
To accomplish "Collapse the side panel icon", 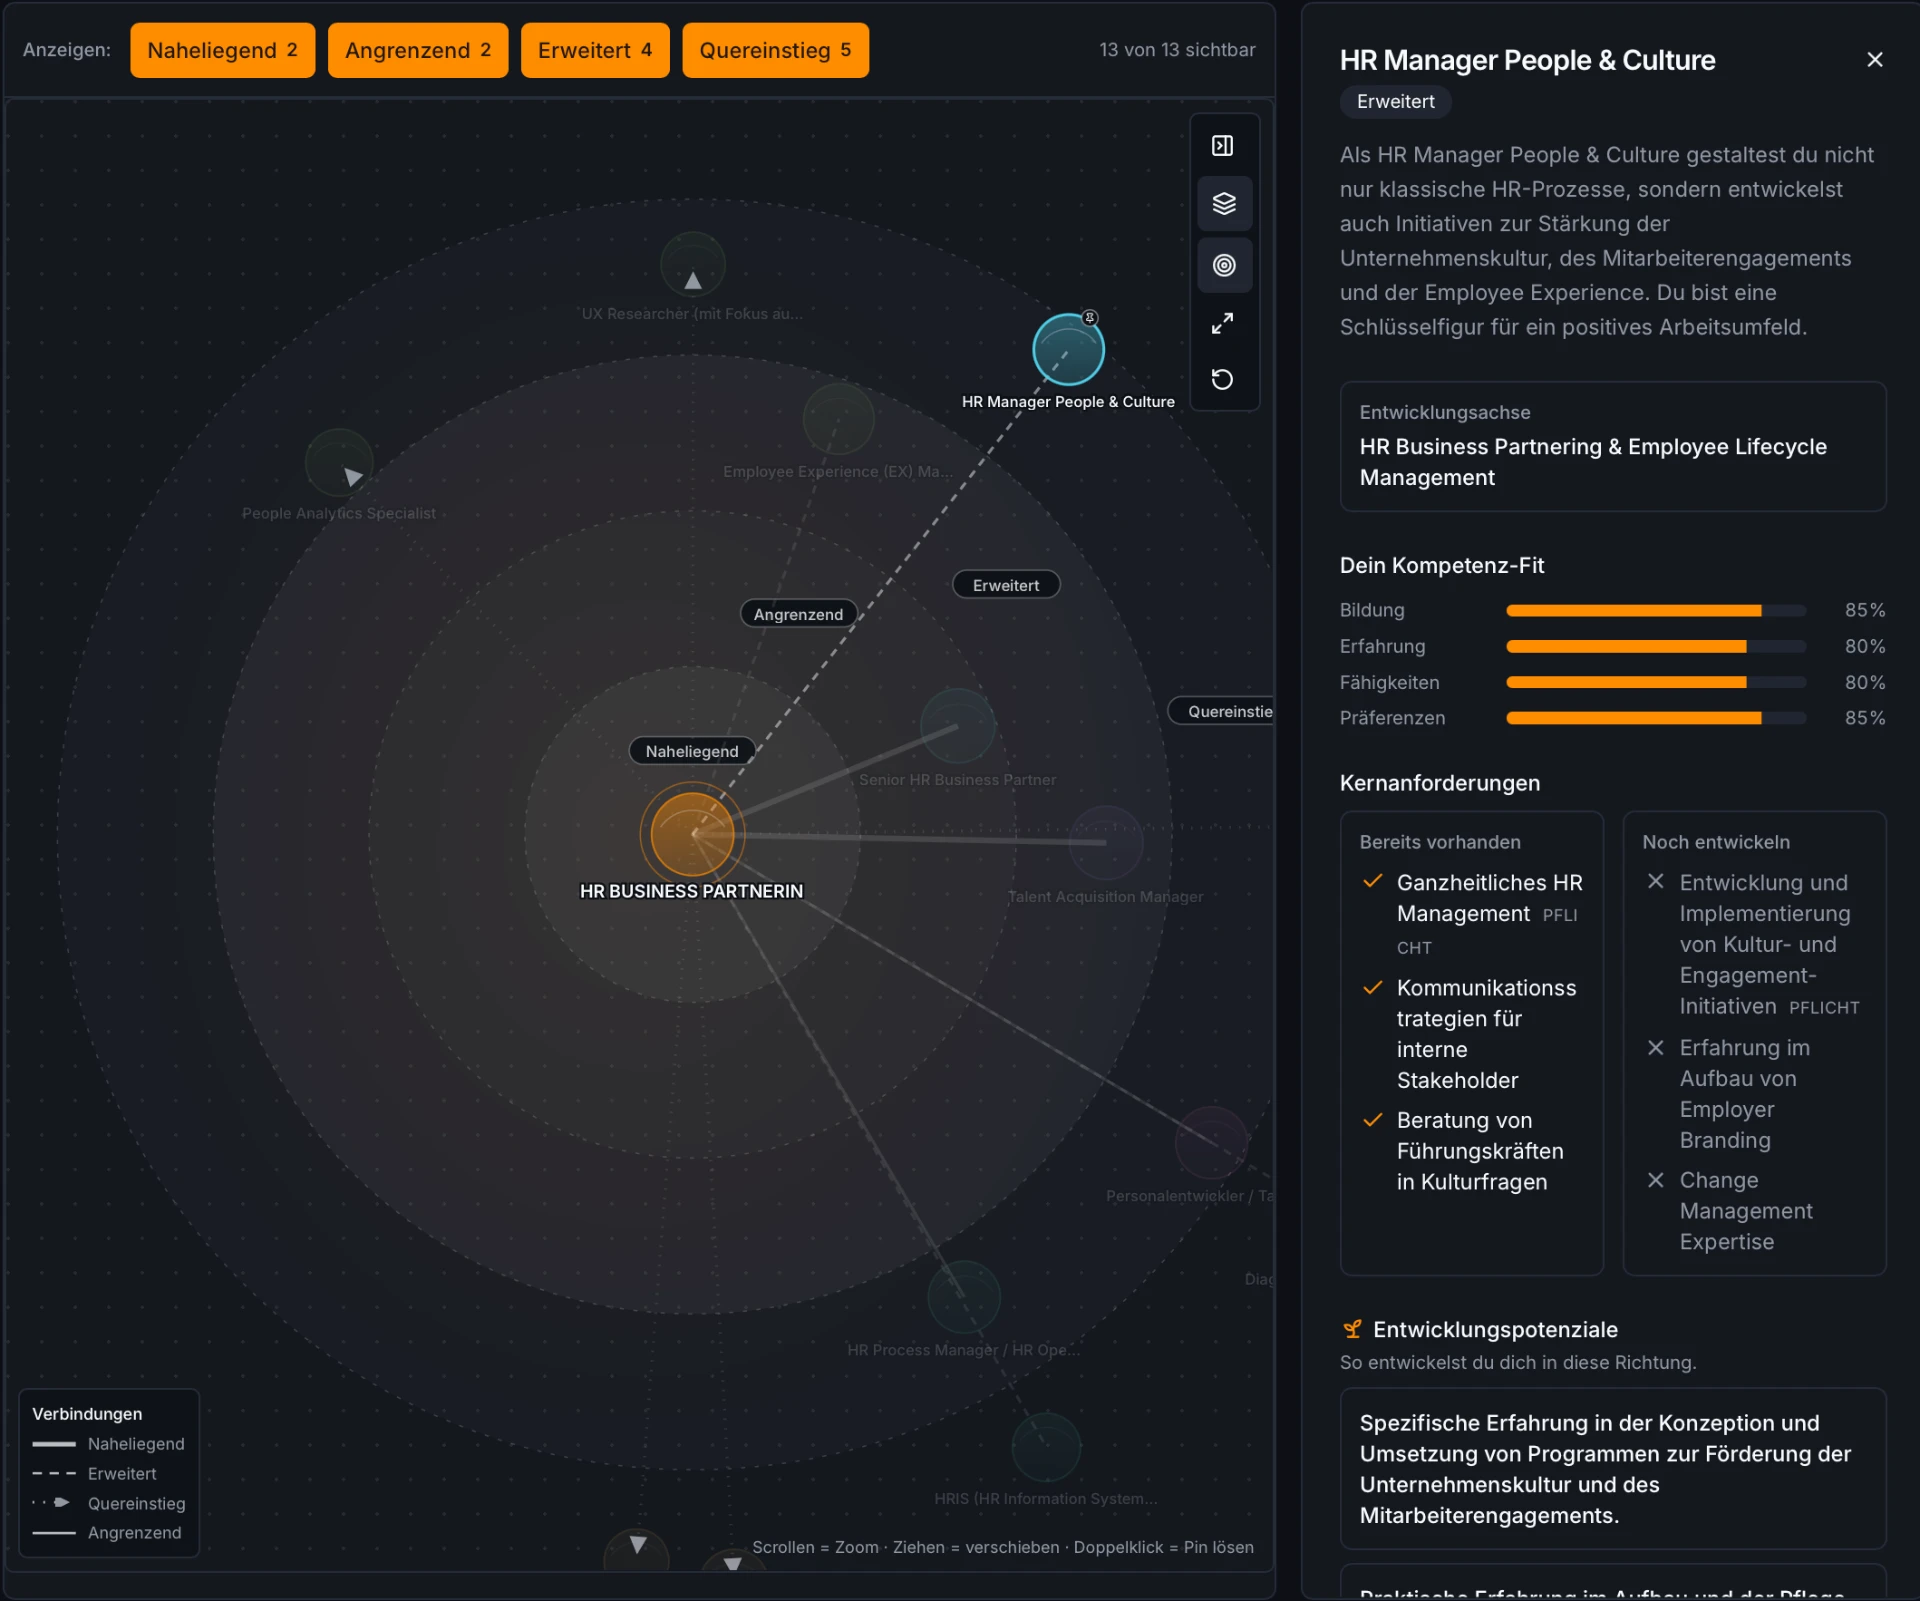I will pos(1222,146).
